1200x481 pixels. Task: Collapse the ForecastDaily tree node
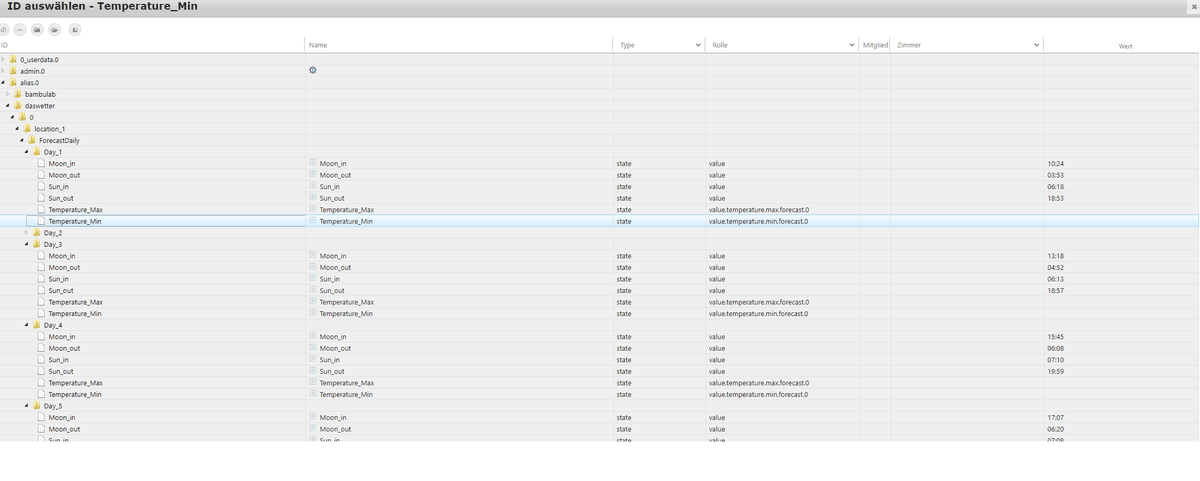(22, 140)
